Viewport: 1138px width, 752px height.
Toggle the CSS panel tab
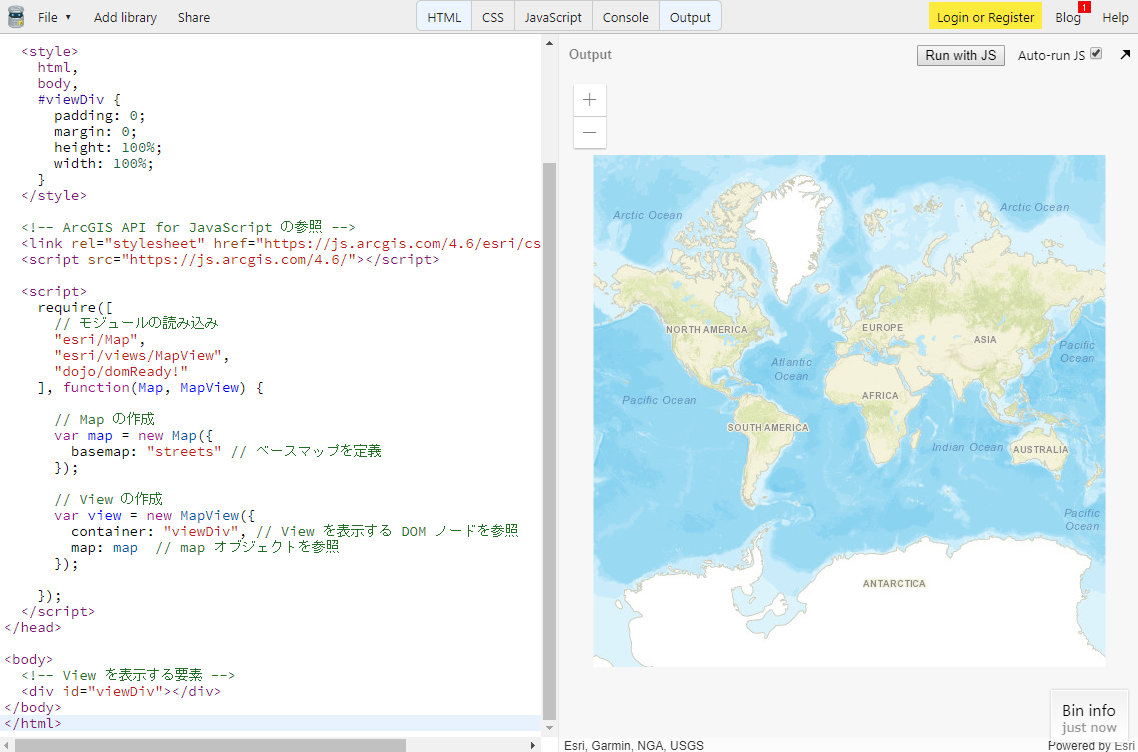pyautogui.click(x=493, y=17)
